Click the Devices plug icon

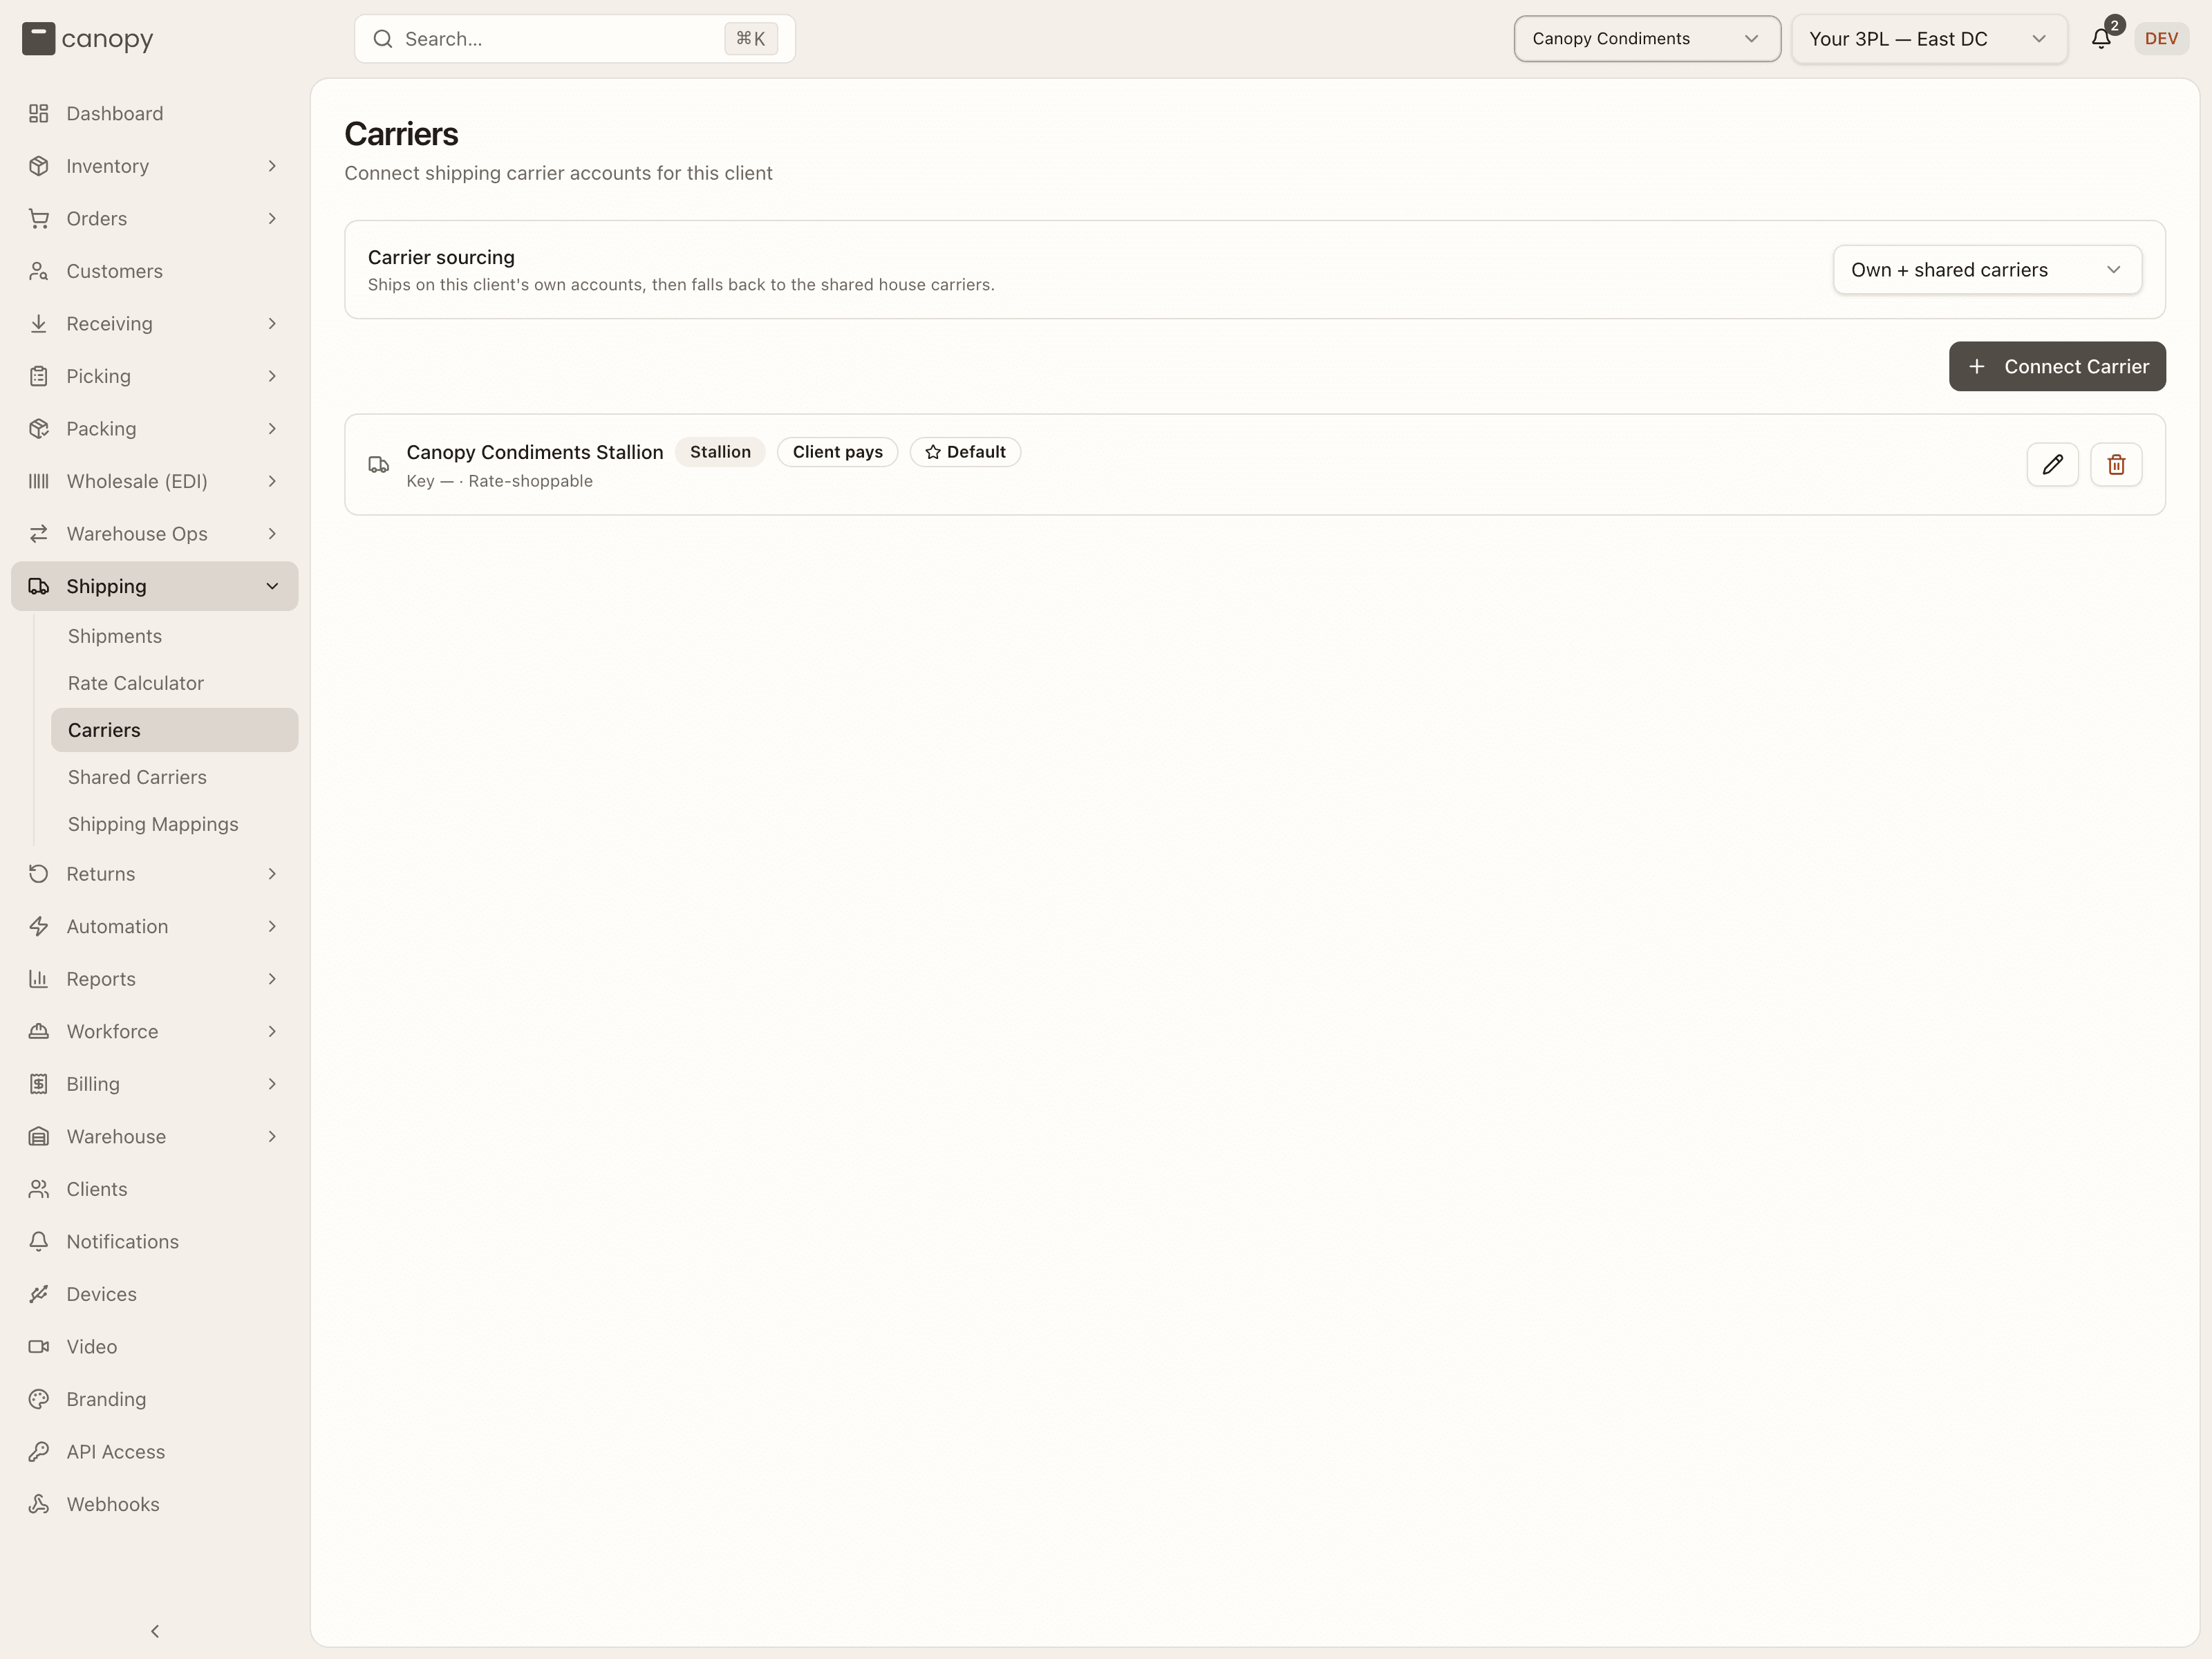(39, 1294)
